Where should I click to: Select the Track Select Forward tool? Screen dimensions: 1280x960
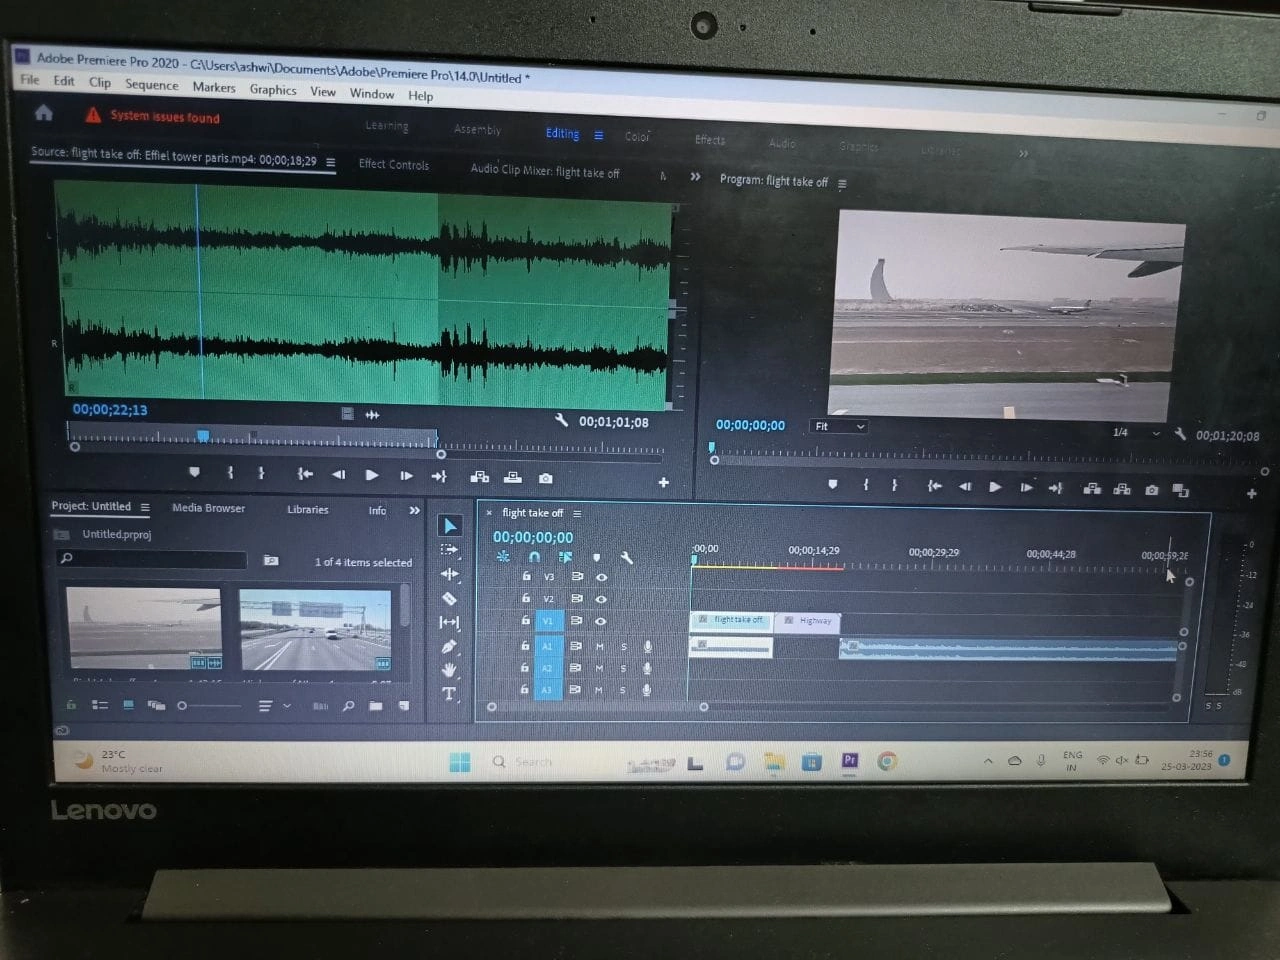[449, 550]
